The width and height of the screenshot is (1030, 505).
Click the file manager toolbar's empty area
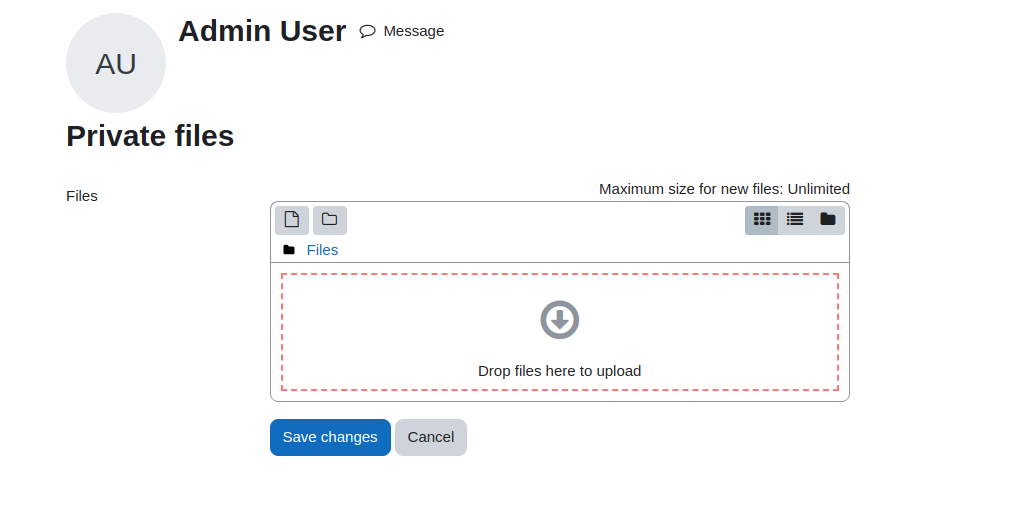[x=545, y=221]
